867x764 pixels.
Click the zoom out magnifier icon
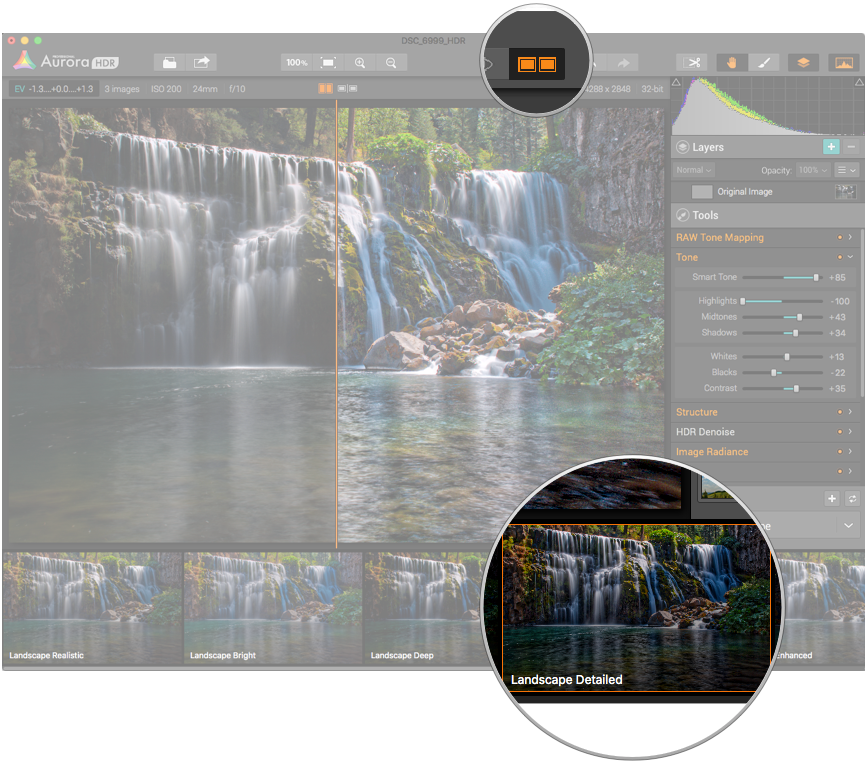(391, 62)
